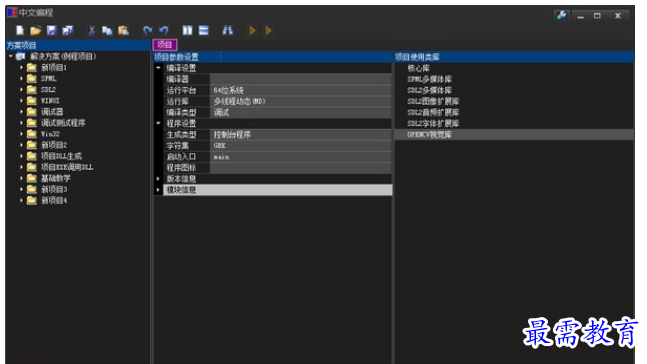Open a file with the folder icon
Viewport: 647px width, 364px height.
(x=35, y=30)
